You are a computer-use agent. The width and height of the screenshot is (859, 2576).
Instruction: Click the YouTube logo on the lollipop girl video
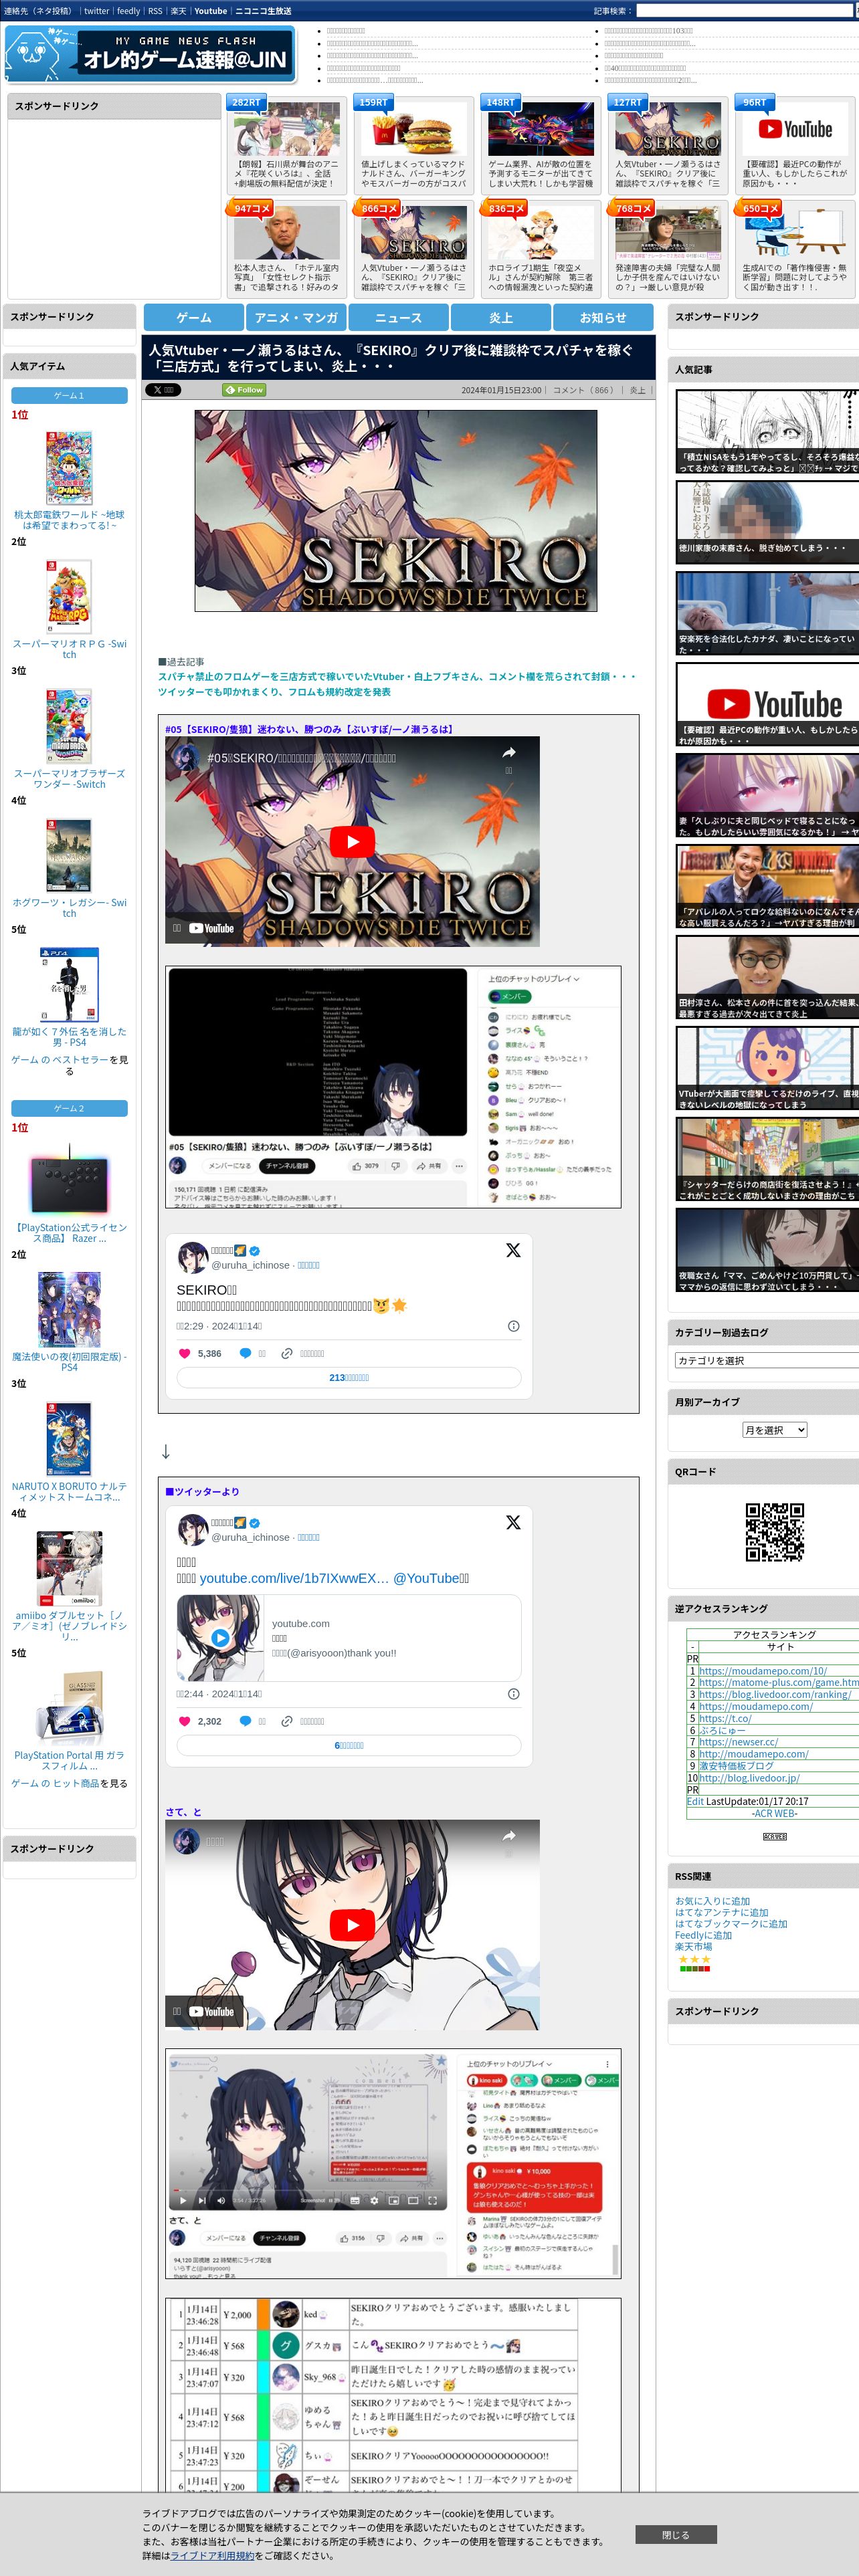click(211, 2011)
